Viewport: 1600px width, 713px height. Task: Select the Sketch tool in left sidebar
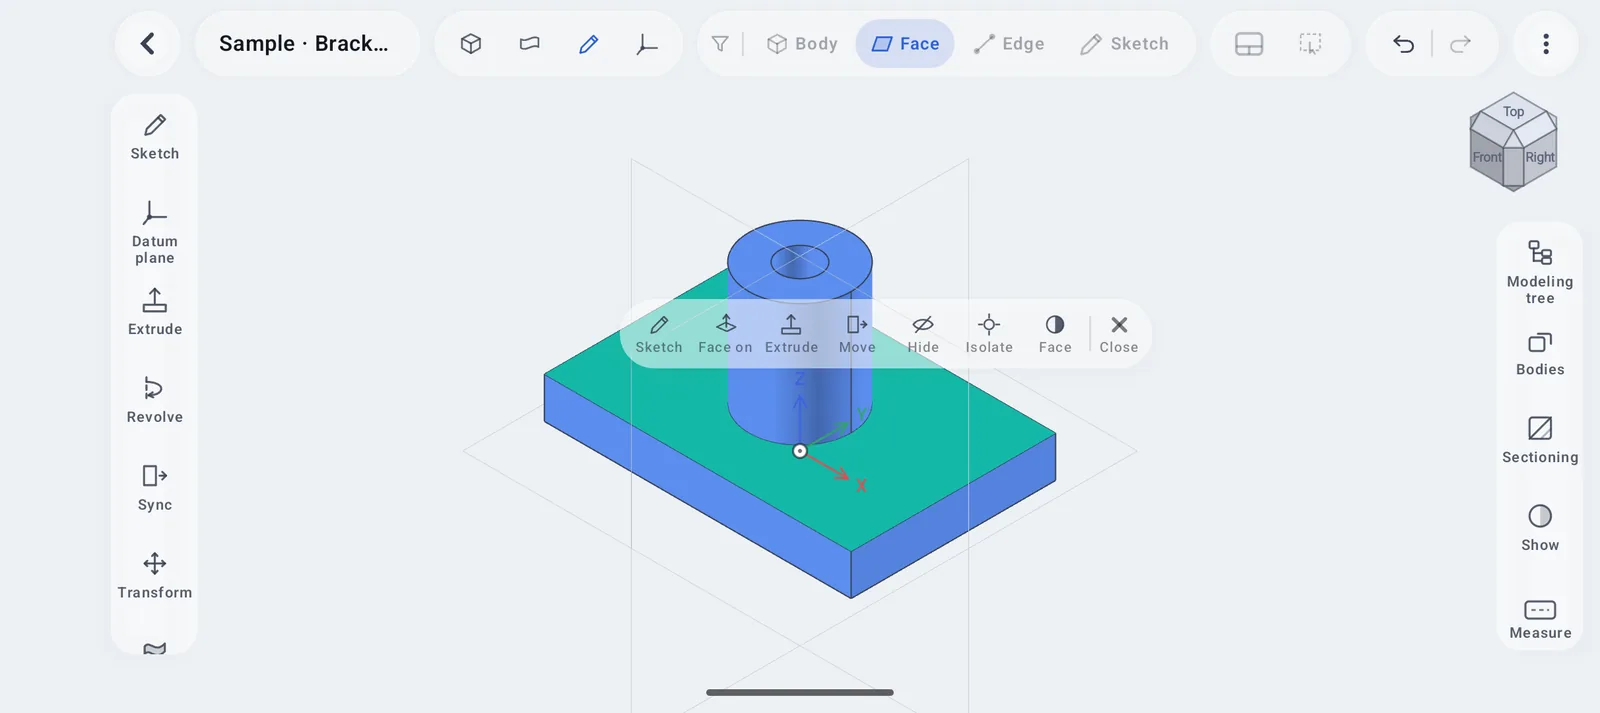pyautogui.click(x=155, y=138)
